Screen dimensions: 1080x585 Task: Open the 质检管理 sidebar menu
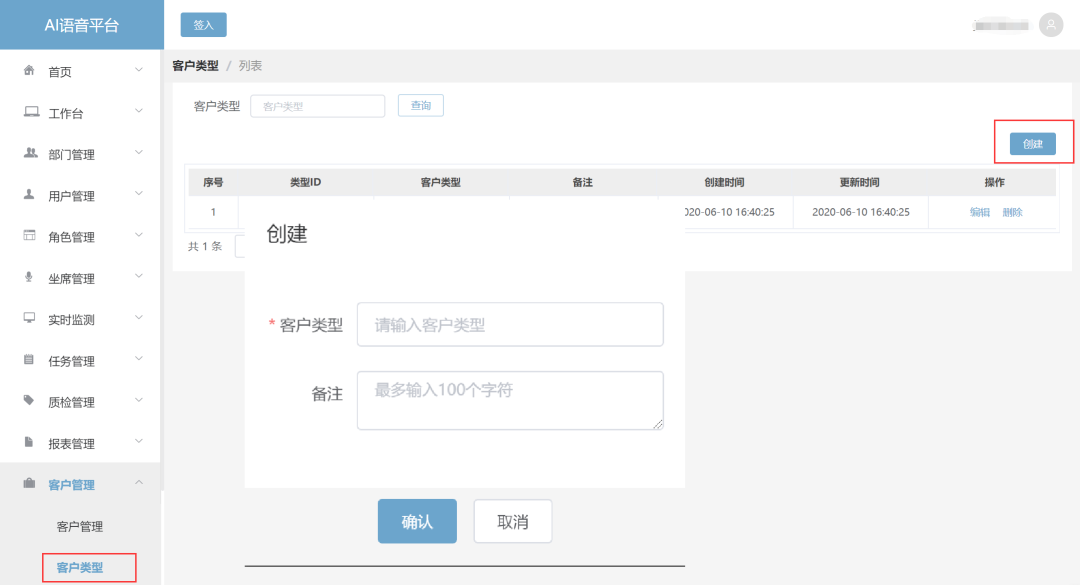81,402
